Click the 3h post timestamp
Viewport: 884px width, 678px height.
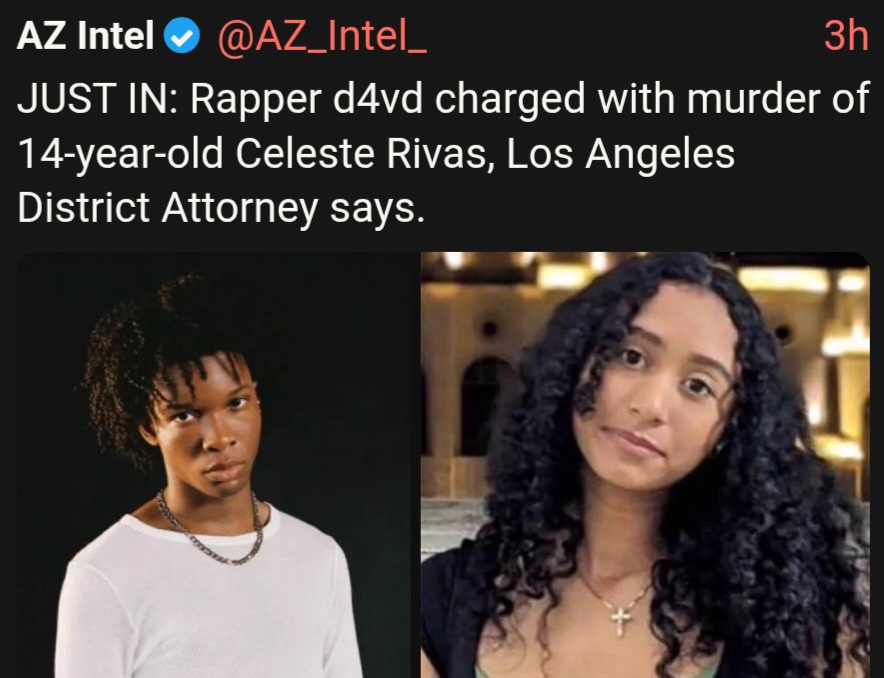(x=845, y=36)
